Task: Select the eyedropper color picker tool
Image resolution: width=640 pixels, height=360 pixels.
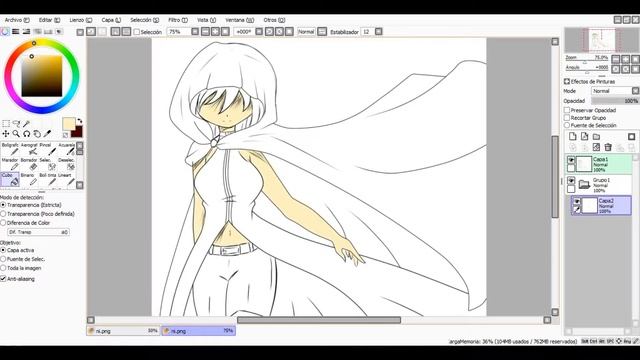Action: point(47,133)
